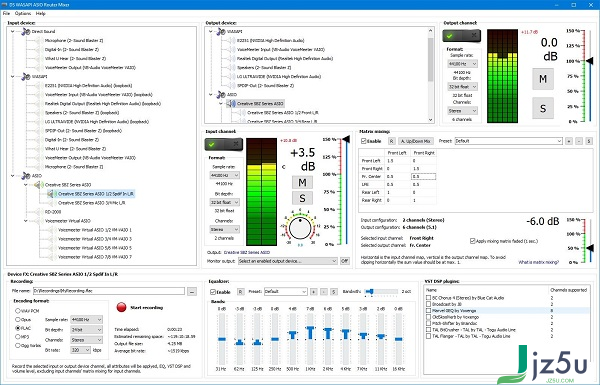This screenshot has height=385, width=600.
Task: Click the S save preset button in Equalizer
Action: coord(334,292)
